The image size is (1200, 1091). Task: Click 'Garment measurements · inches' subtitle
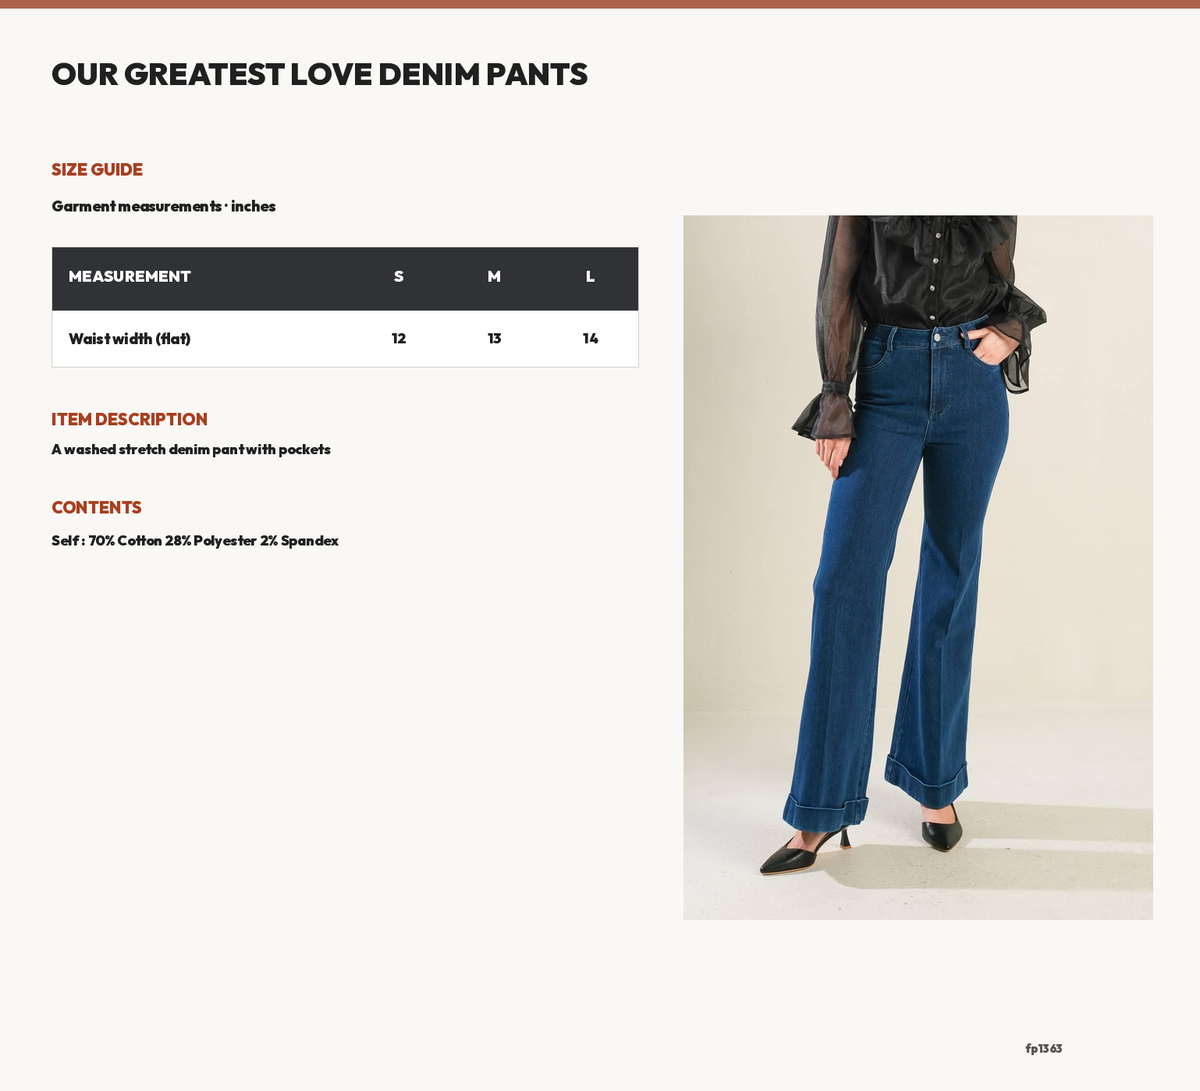tap(163, 206)
